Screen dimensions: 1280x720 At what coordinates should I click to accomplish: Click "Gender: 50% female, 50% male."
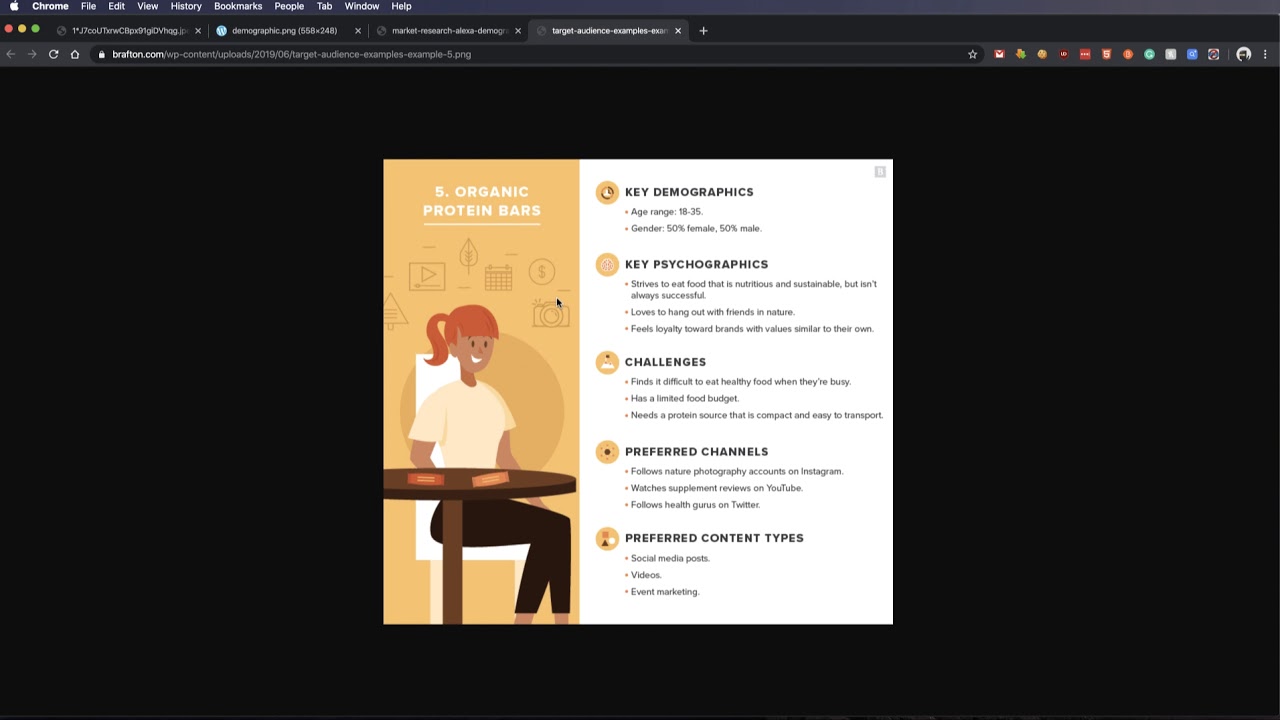(696, 228)
